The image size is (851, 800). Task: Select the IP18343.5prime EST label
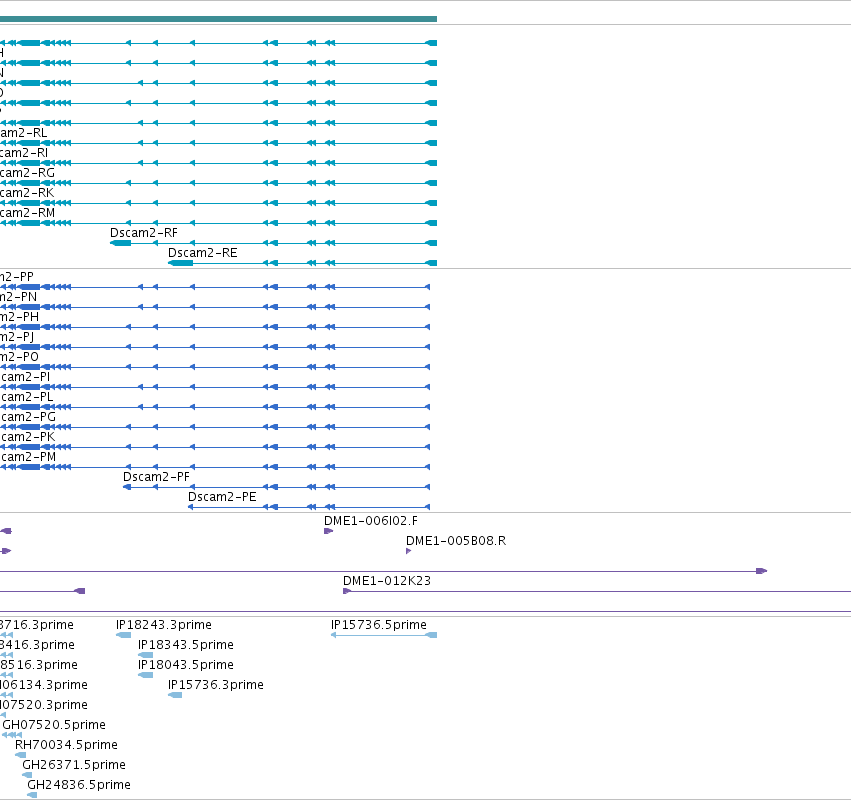[x=186, y=645]
